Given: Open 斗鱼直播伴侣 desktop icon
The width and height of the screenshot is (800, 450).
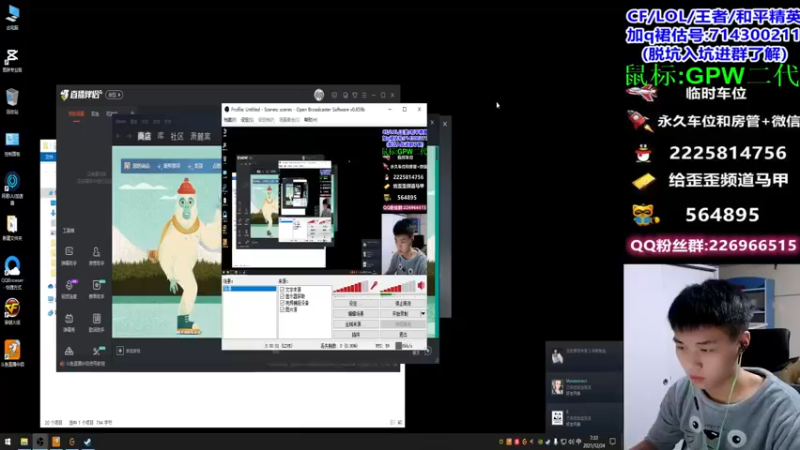Looking at the screenshot, I should [x=12, y=353].
